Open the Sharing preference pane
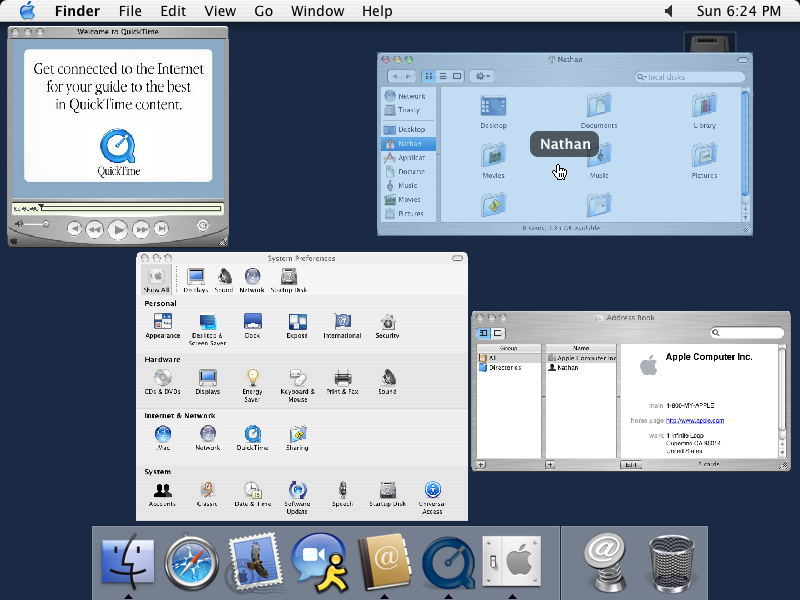 point(298,434)
